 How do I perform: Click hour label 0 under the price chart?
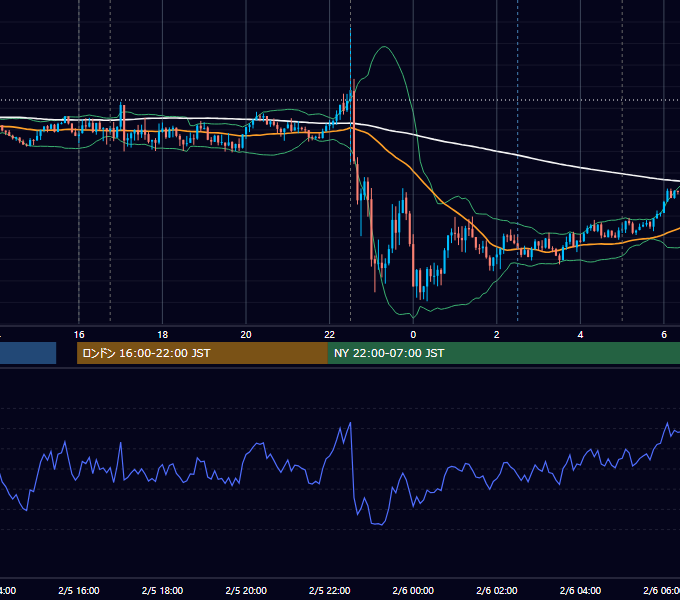(x=413, y=335)
